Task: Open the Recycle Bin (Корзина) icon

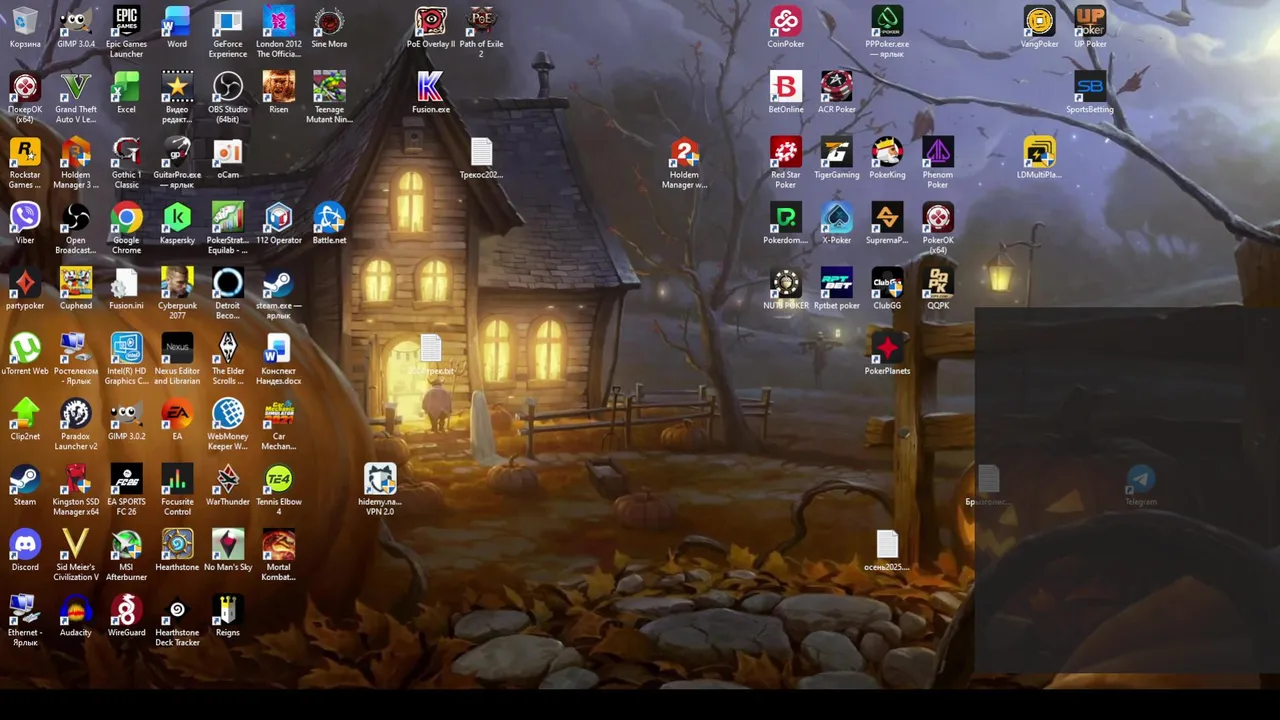Action: click(25, 27)
